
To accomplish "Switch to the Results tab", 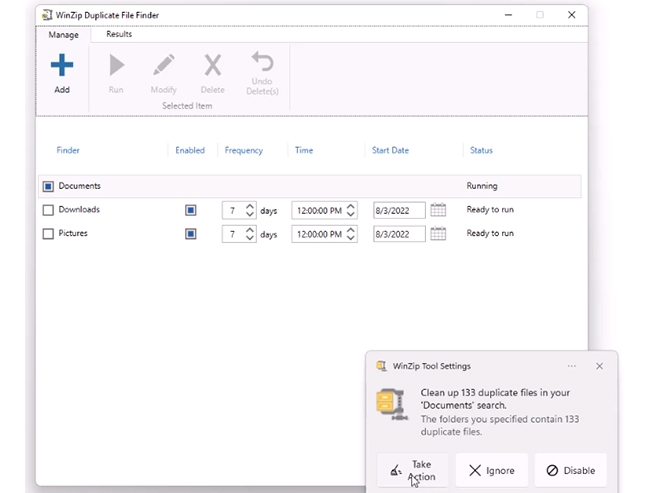I will pyautogui.click(x=119, y=34).
